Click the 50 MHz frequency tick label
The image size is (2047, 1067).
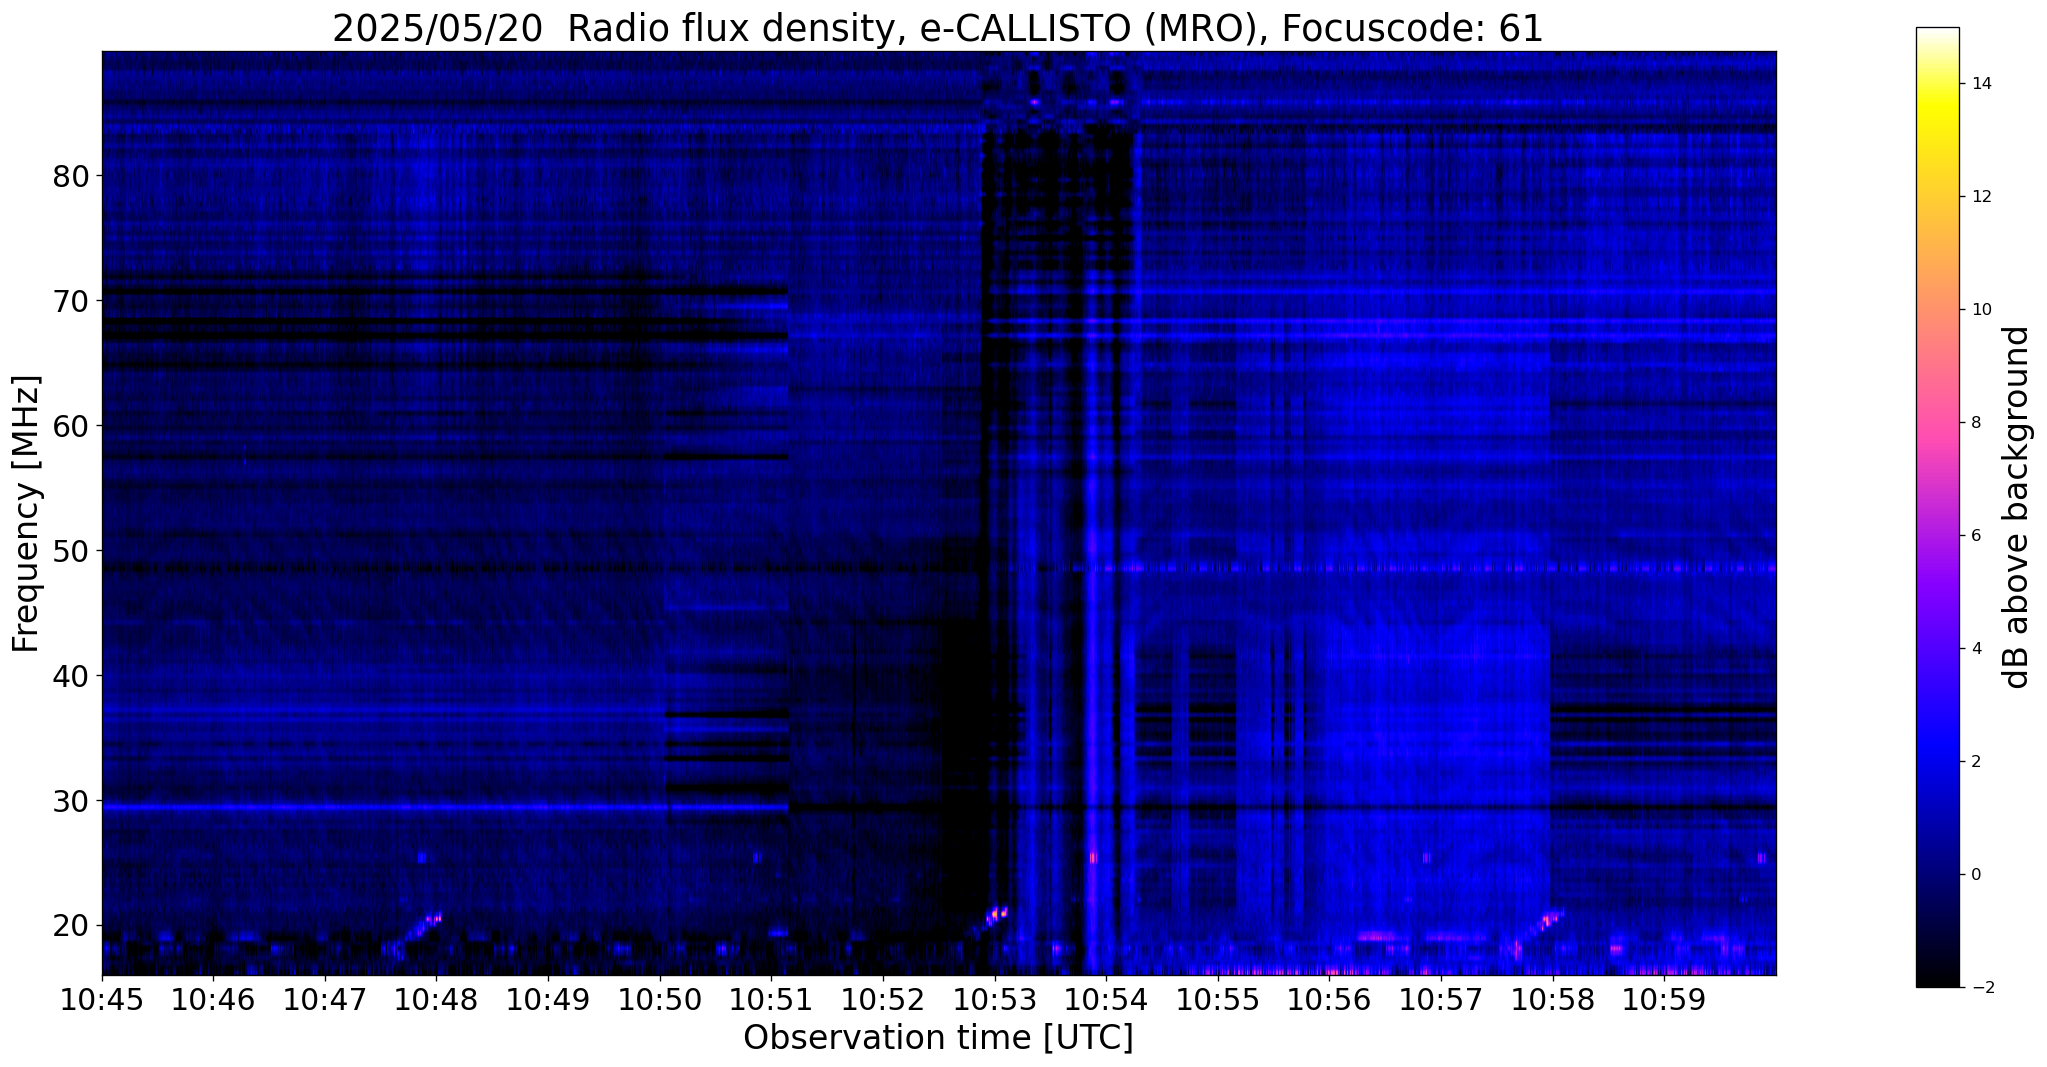pyautogui.click(x=71, y=551)
